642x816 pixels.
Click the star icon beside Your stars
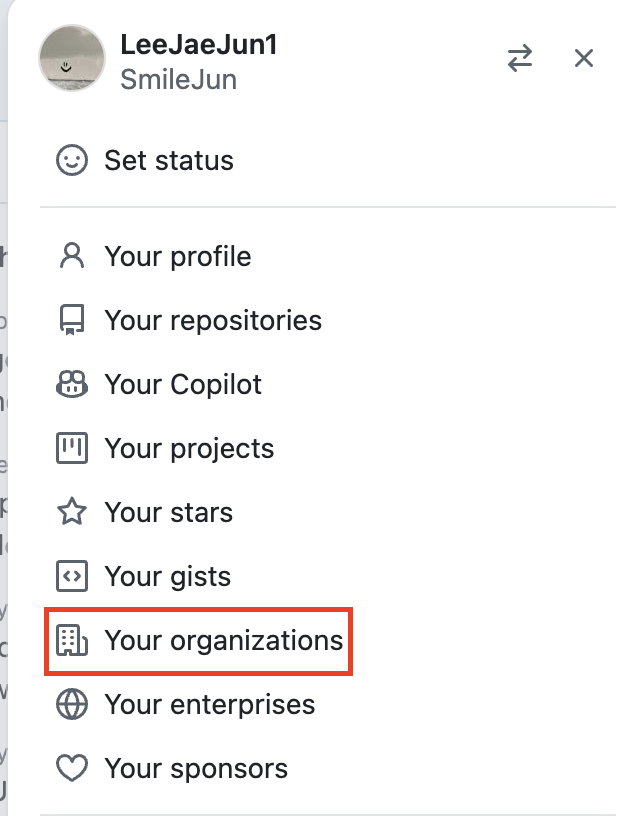click(x=72, y=513)
